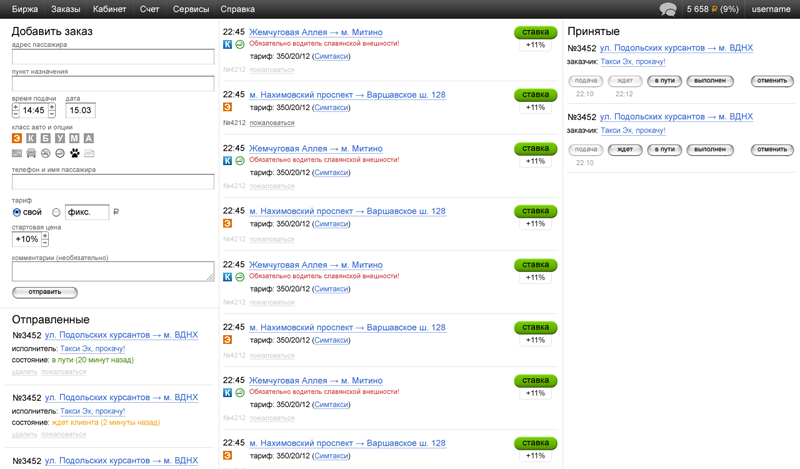The height and width of the screenshot is (469, 800).
Task: Open executor link for sent order 'ждет клиента'
Action: click(x=92, y=411)
